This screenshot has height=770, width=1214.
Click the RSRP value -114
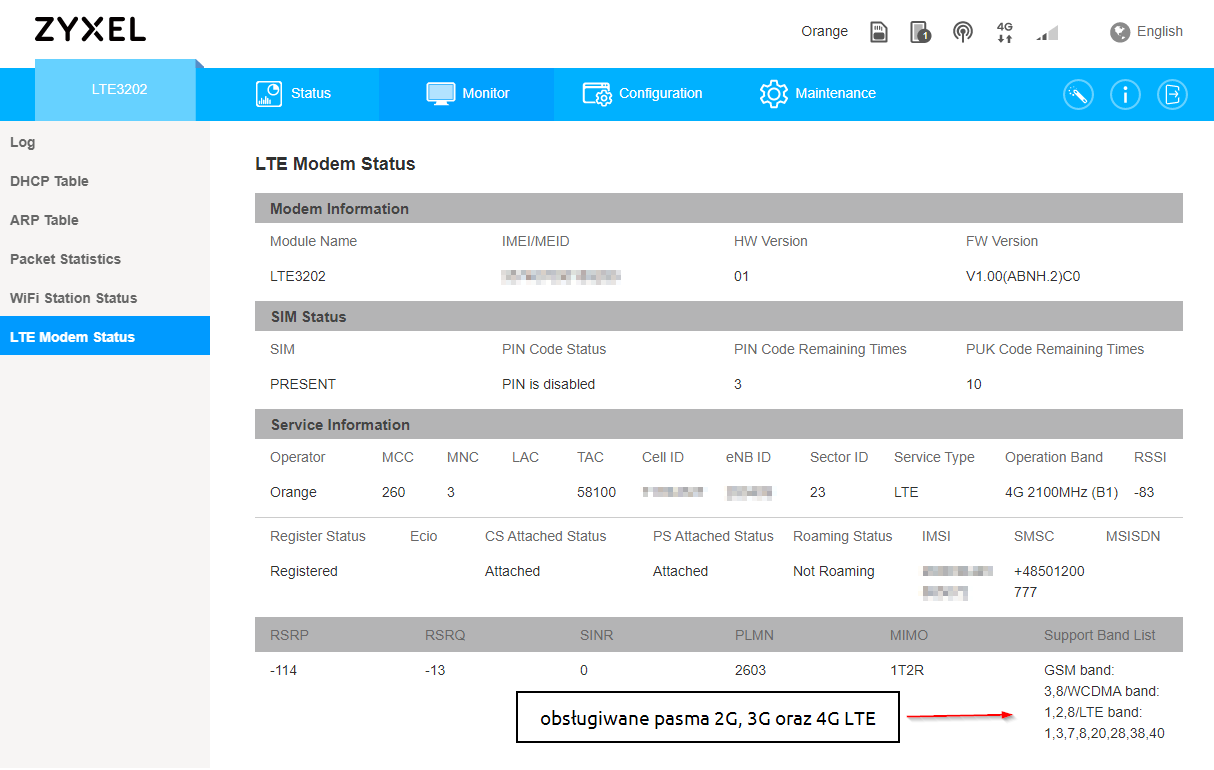coord(283,670)
